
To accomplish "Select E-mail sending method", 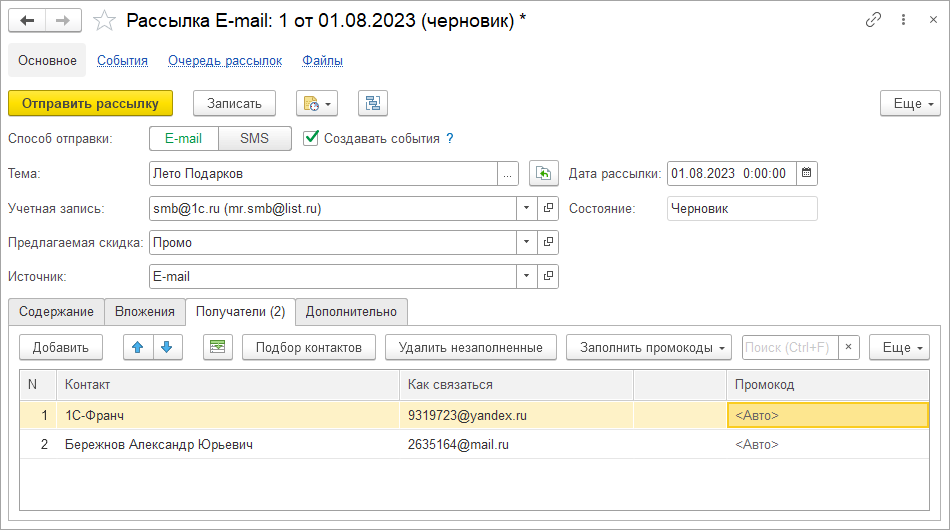I will (x=183, y=138).
